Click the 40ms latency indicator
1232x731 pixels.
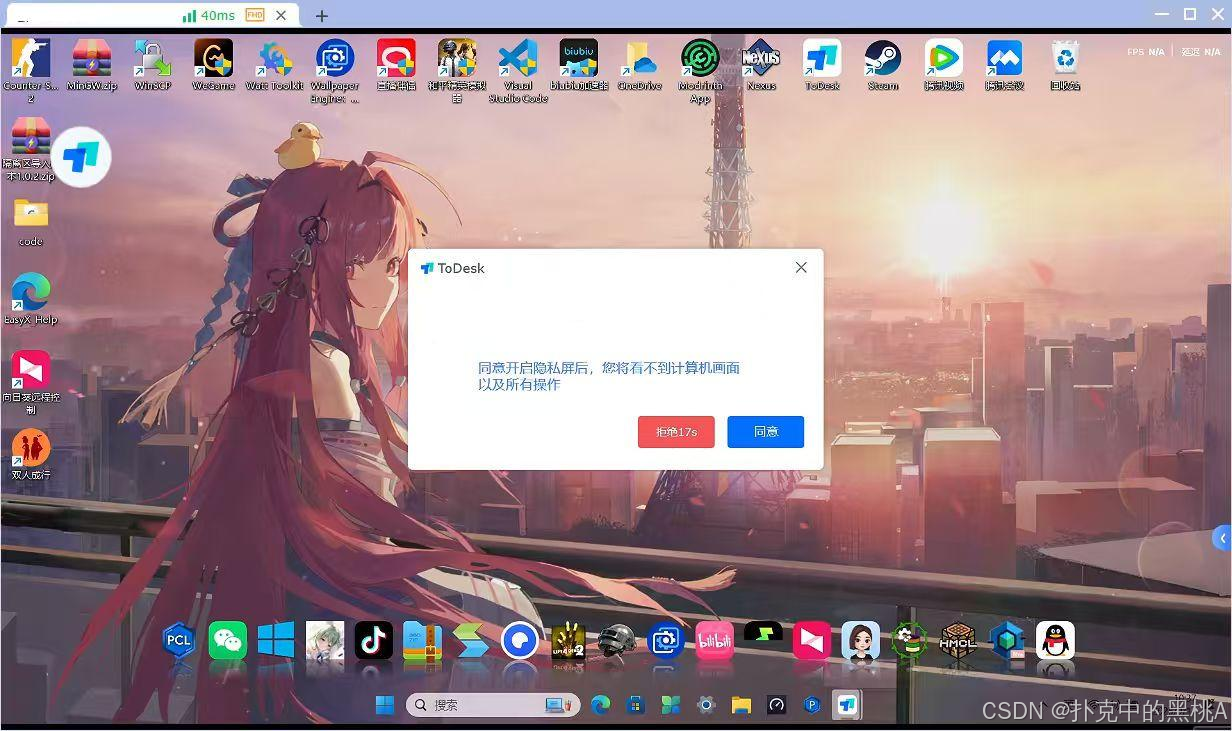(209, 15)
